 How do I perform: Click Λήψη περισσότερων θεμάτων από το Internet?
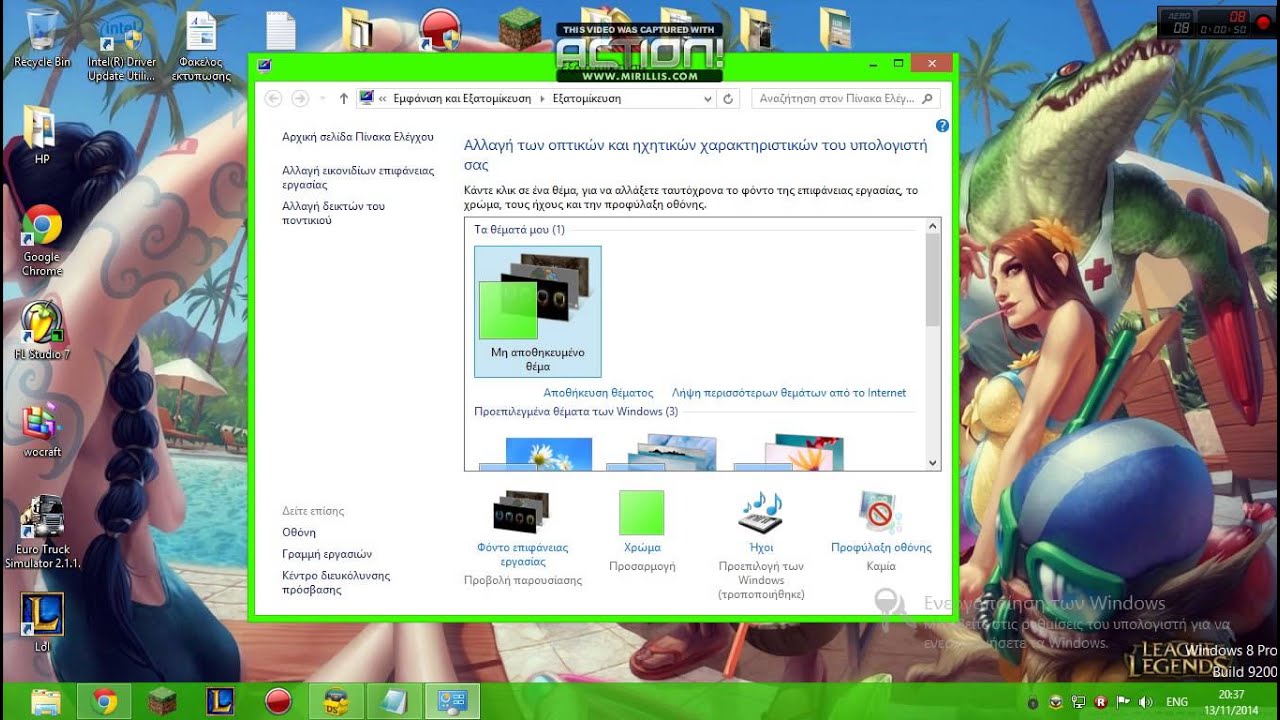pyautogui.click(x=789, y=393)
